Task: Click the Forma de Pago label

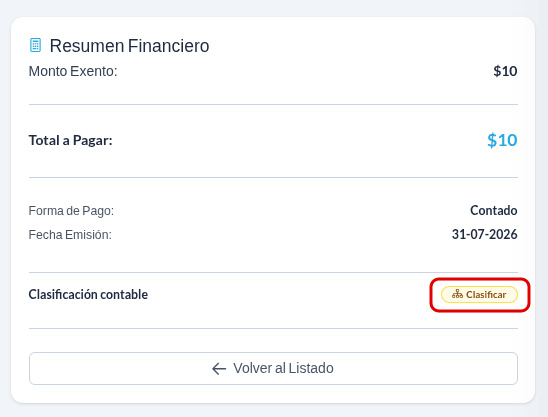Action: (x=71, y=211)
